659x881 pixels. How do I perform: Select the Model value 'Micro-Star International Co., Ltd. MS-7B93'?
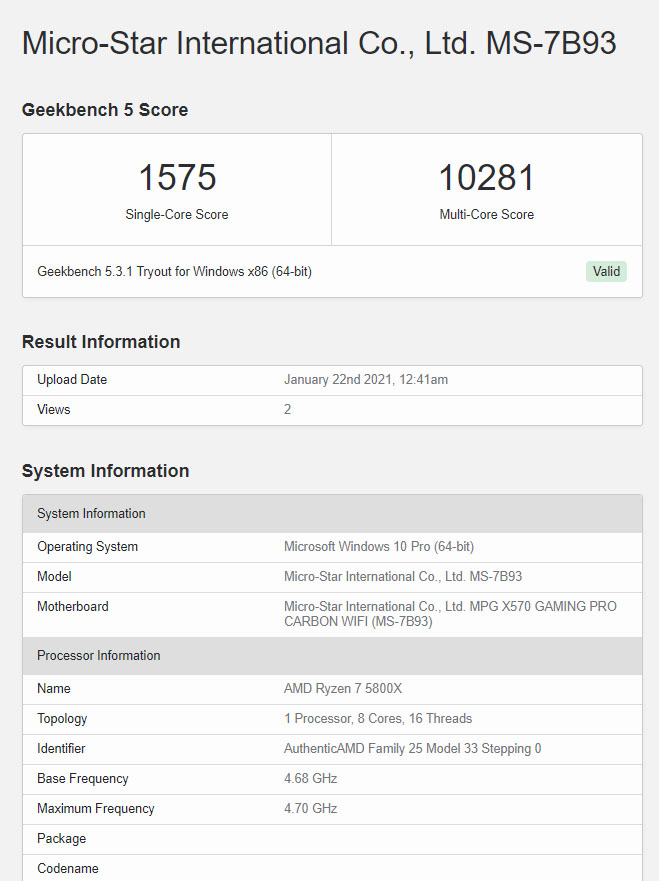[403, 576]
